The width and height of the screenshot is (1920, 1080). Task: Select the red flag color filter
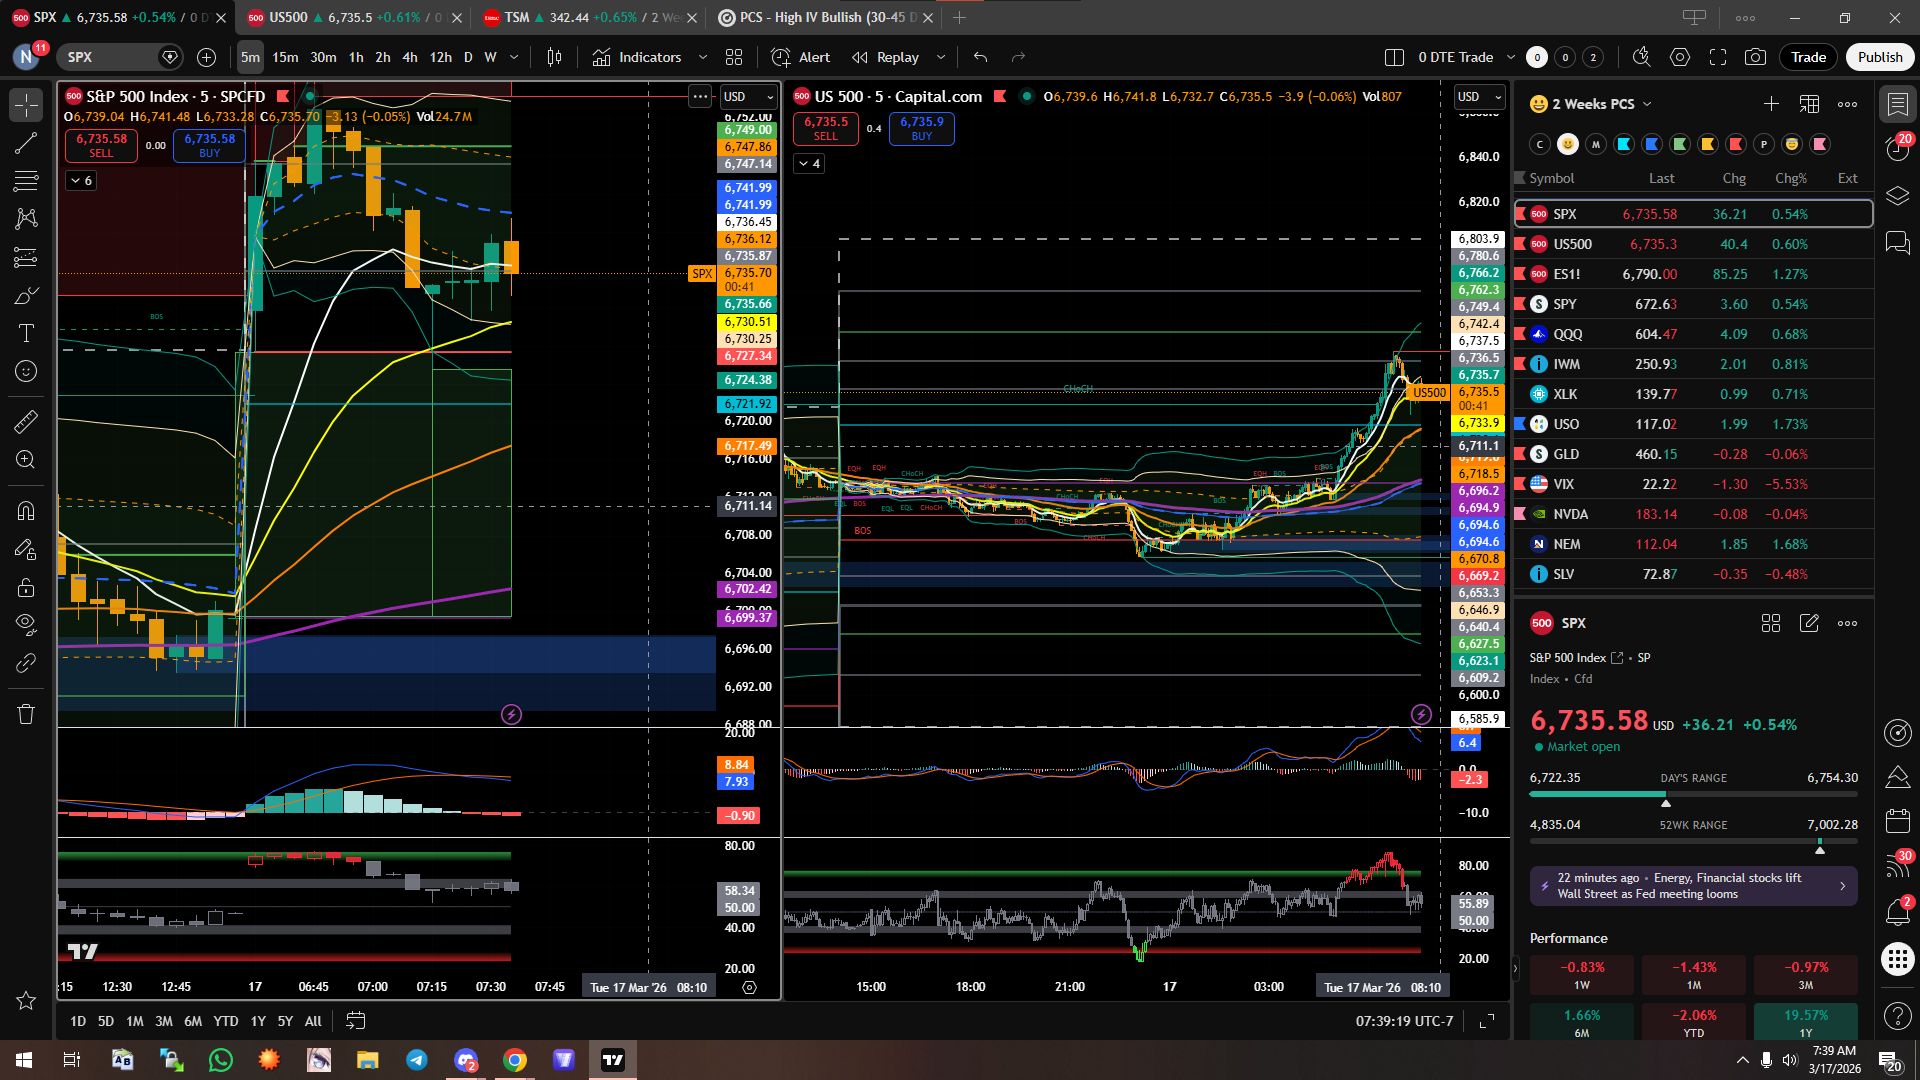click(1736, 144)
